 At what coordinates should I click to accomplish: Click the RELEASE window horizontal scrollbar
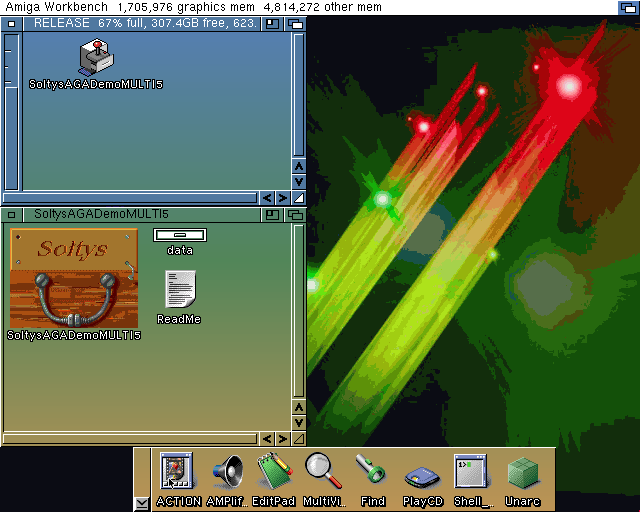130,198
